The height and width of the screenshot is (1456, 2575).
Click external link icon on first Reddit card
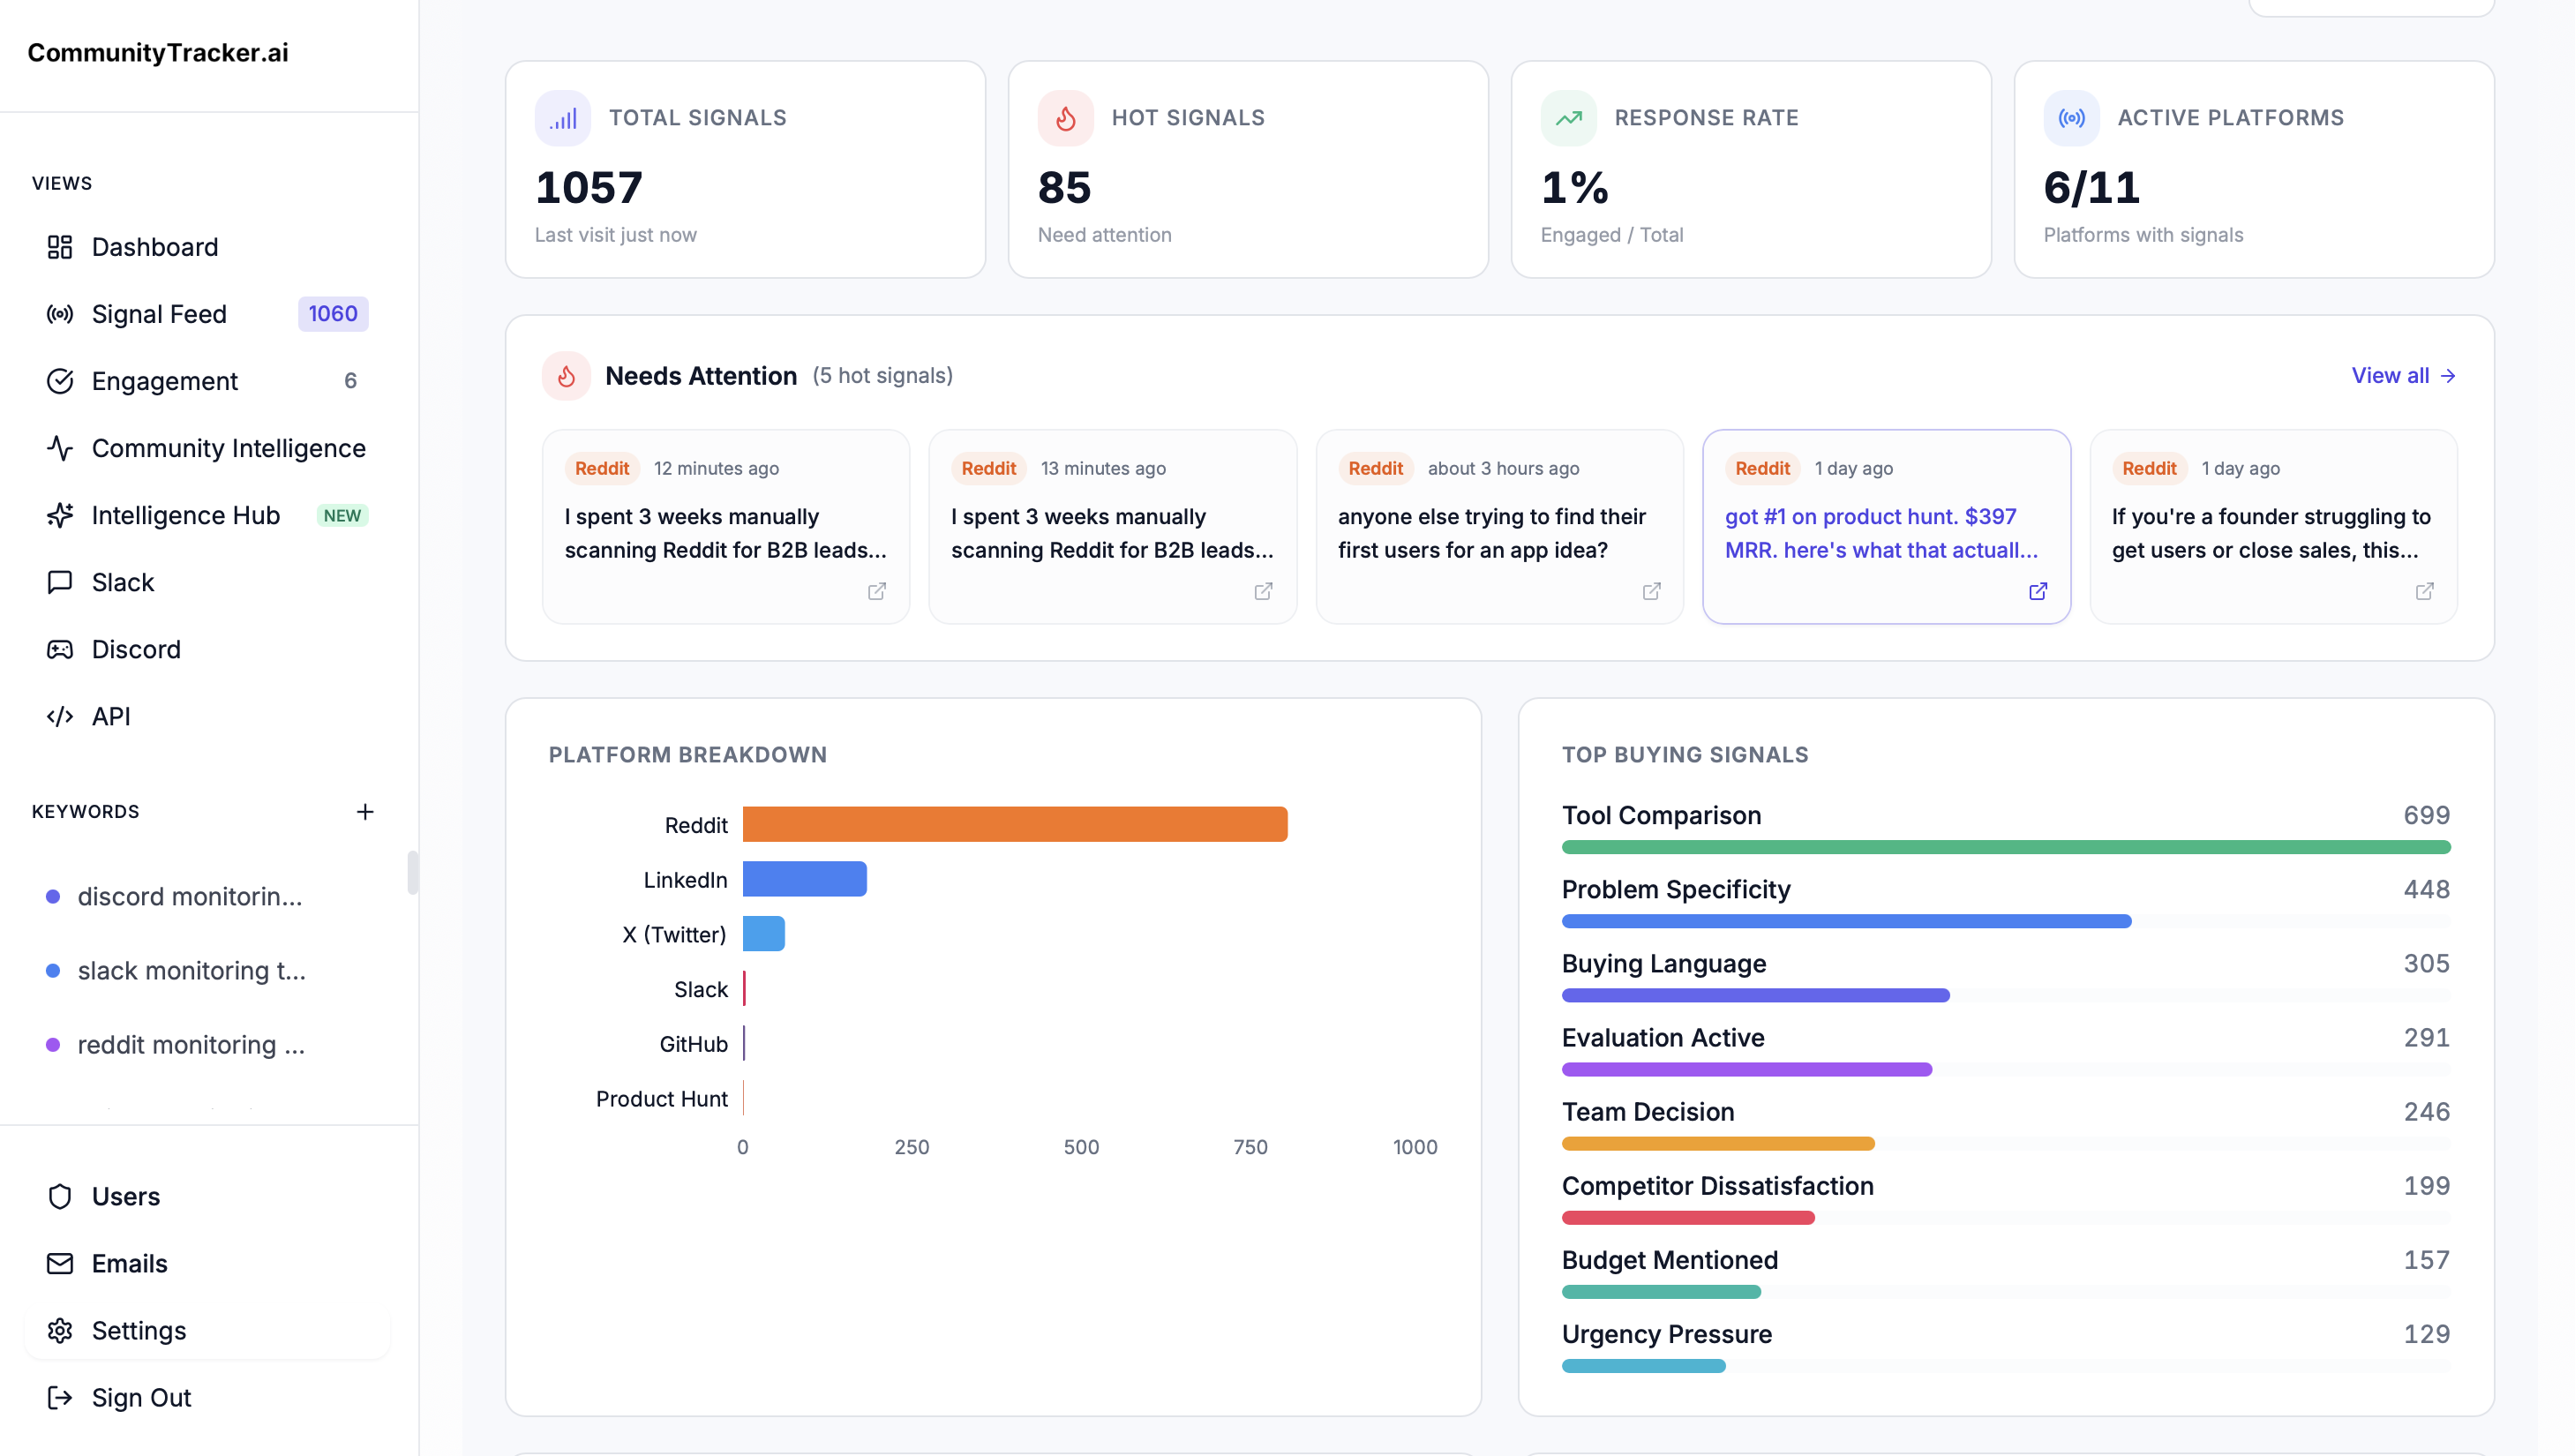(876, 591)
